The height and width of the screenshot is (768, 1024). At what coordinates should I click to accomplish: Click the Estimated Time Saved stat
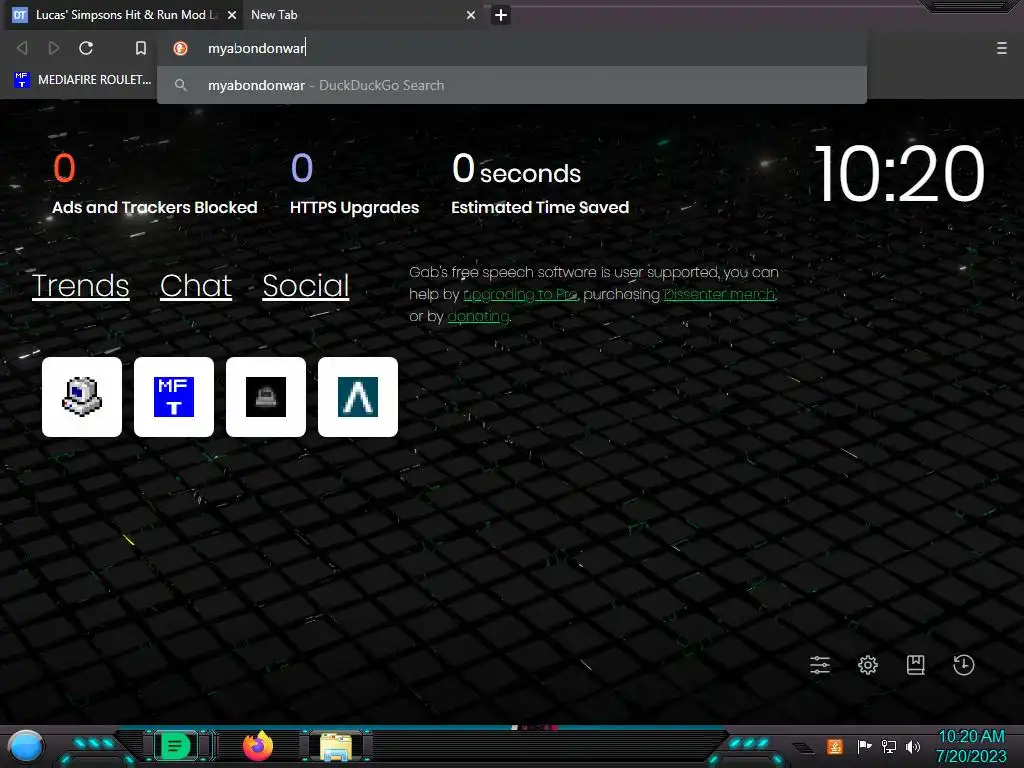[540, 184]
